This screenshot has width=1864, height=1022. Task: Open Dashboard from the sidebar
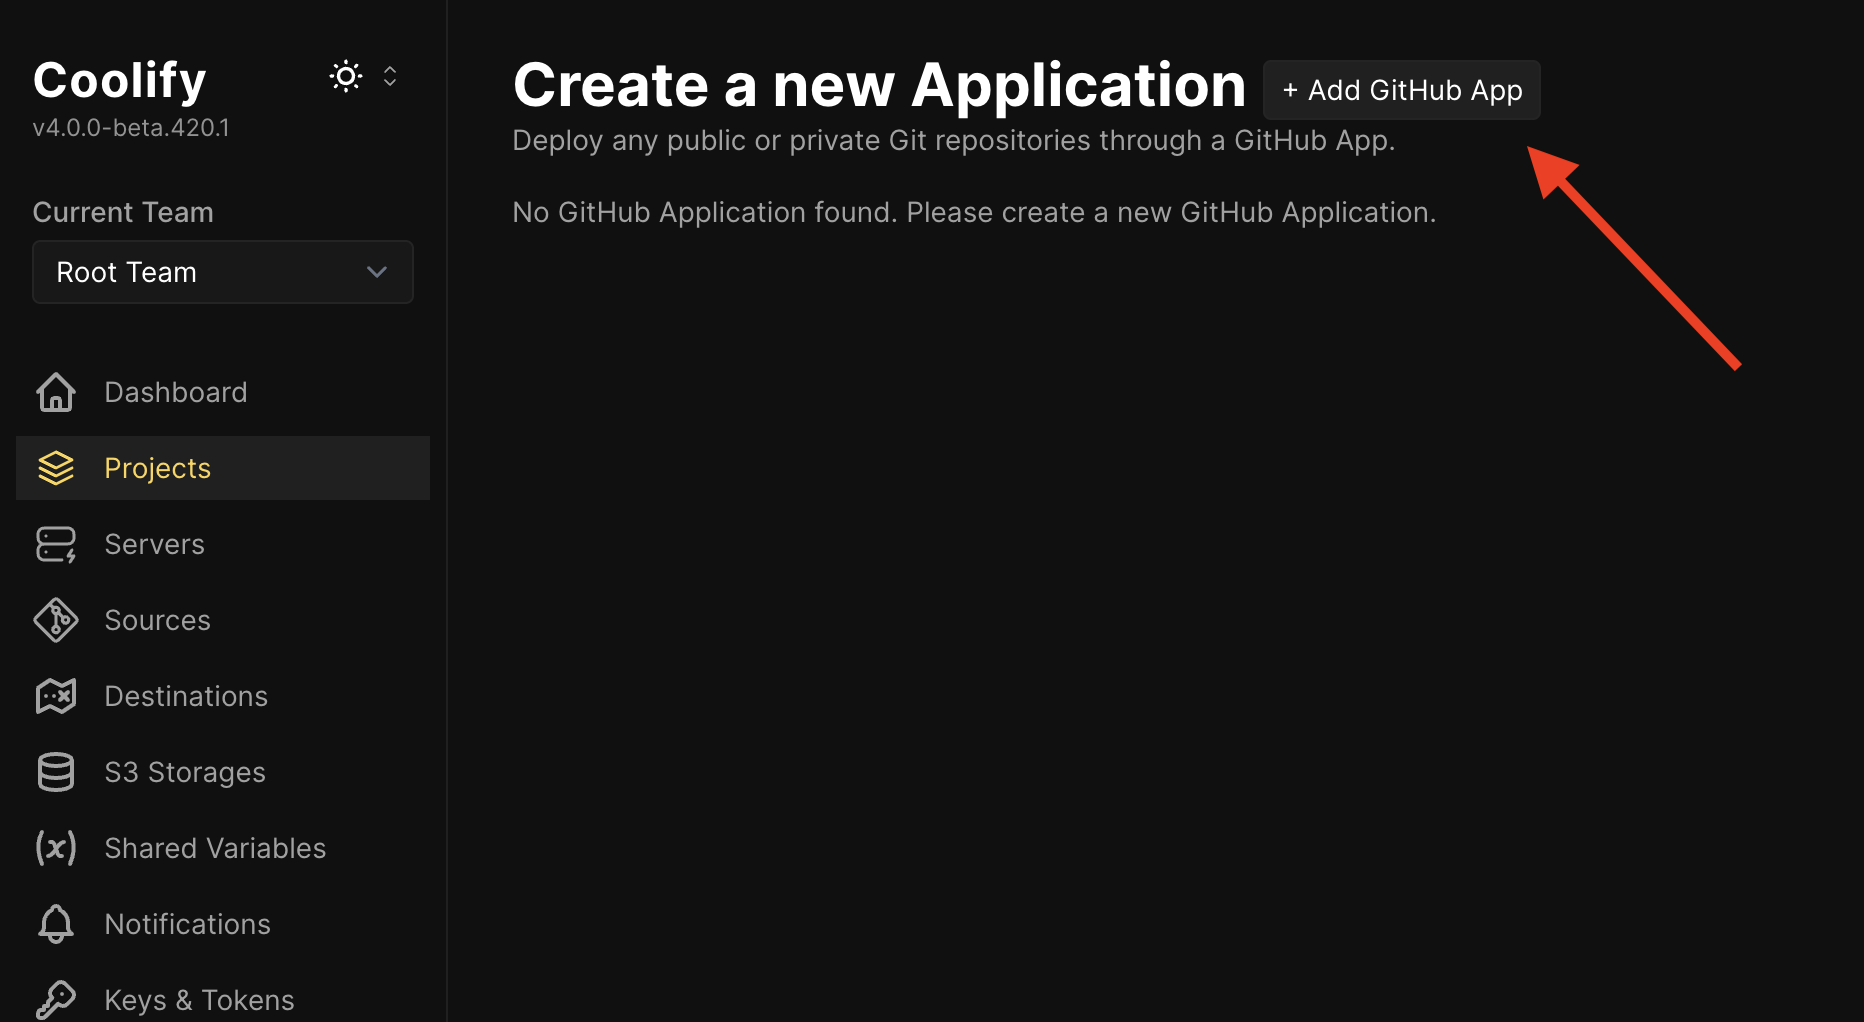coord(223,392)
